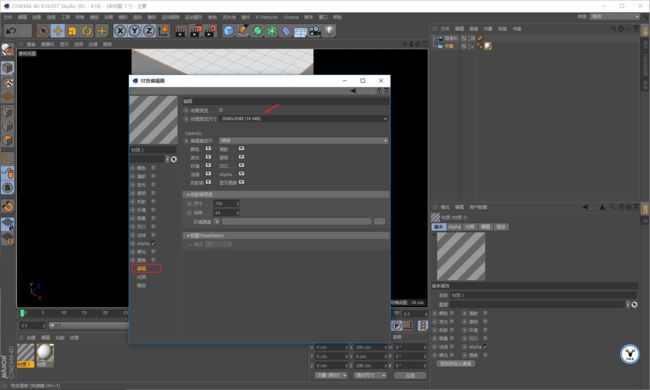Click the green timeline start marker
Screen dimensions: 650x390
pos(22,313)
